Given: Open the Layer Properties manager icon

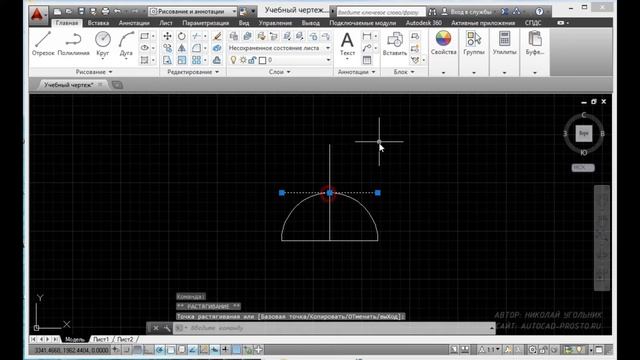Looking at the screenshot, I should tap(233, 36).
